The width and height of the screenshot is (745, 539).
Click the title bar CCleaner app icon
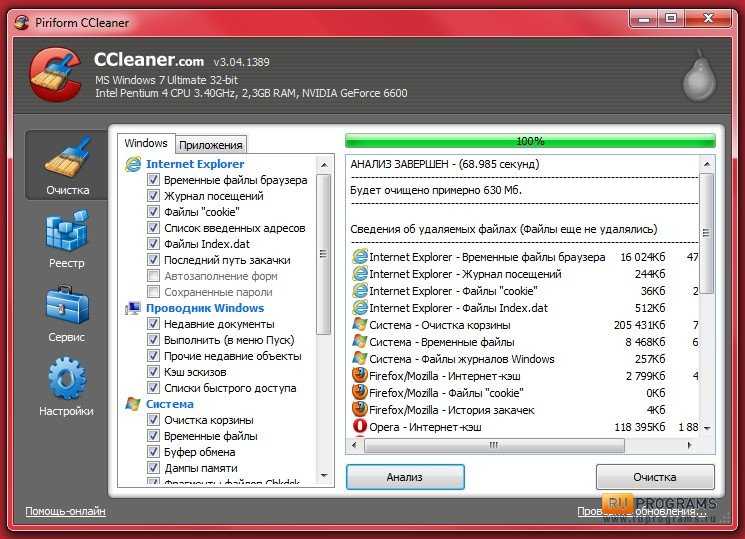22,22
